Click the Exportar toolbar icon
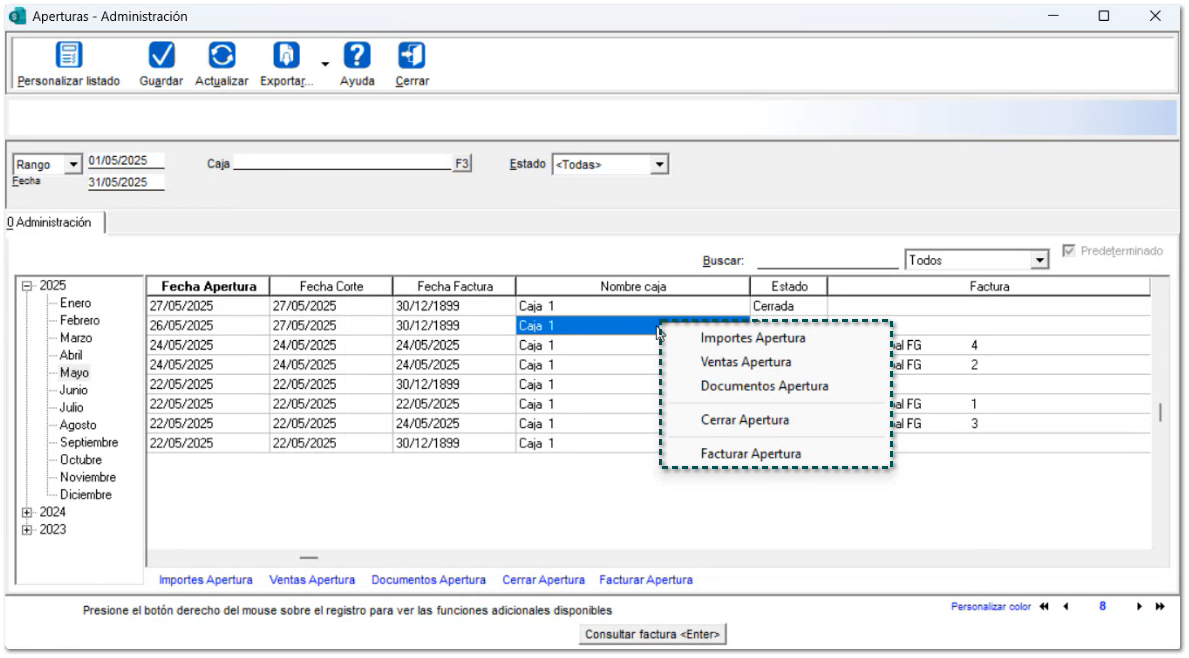Screen dimensions: 1189x658 click(286, 56)
